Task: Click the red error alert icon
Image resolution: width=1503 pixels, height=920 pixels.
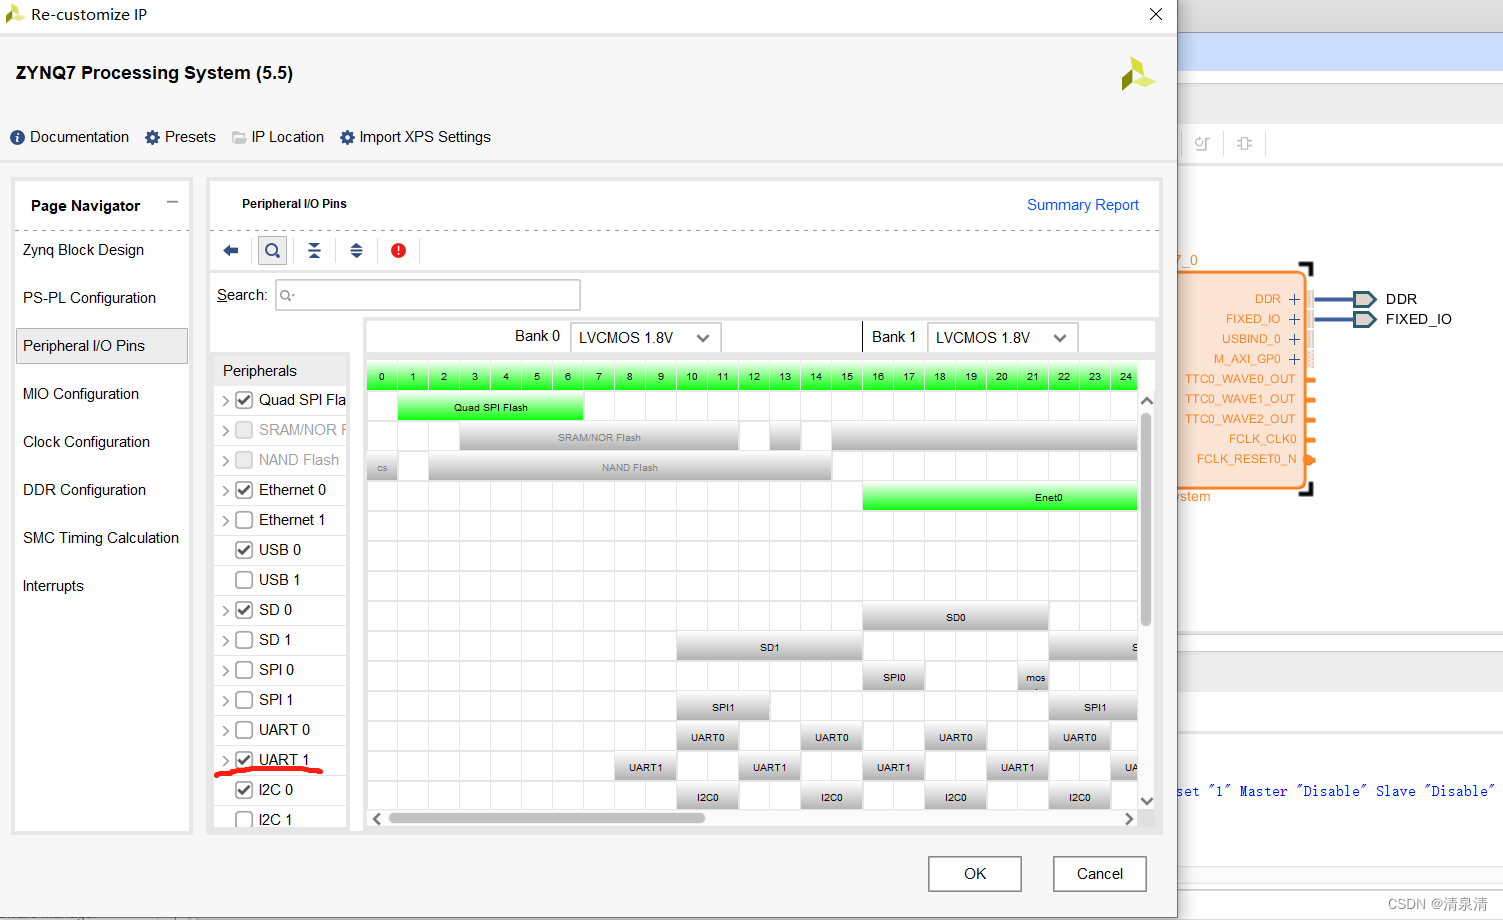Action: pyautogui.click(x=398, y=251)
